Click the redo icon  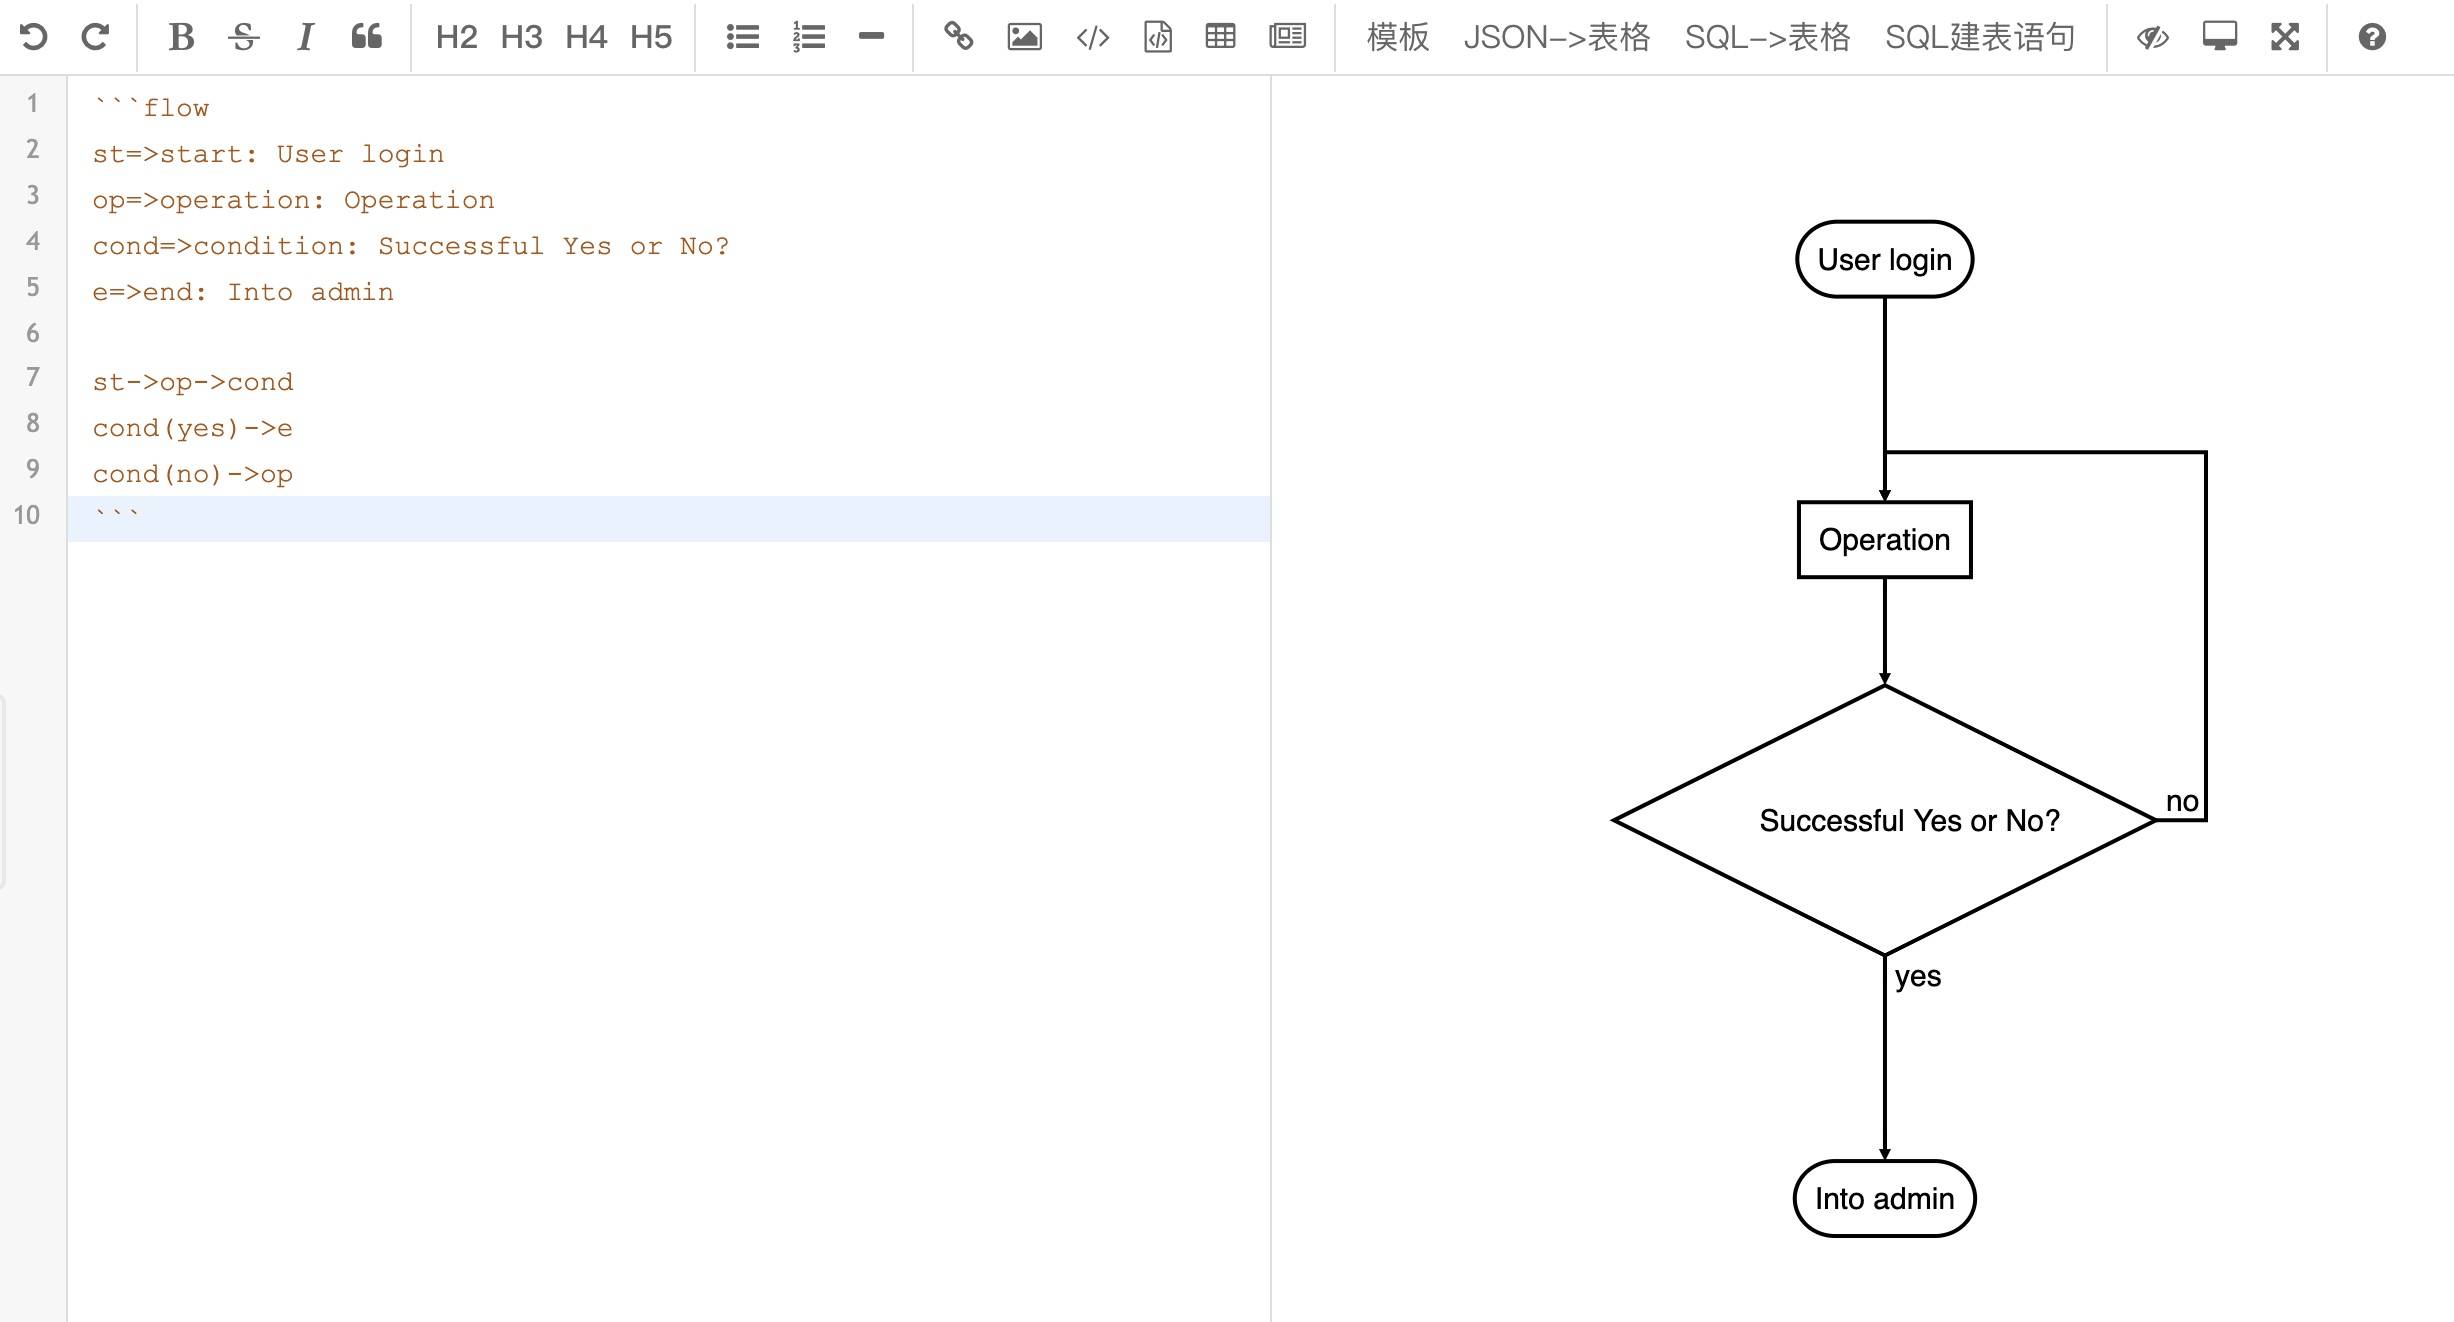tap(95, 37)
